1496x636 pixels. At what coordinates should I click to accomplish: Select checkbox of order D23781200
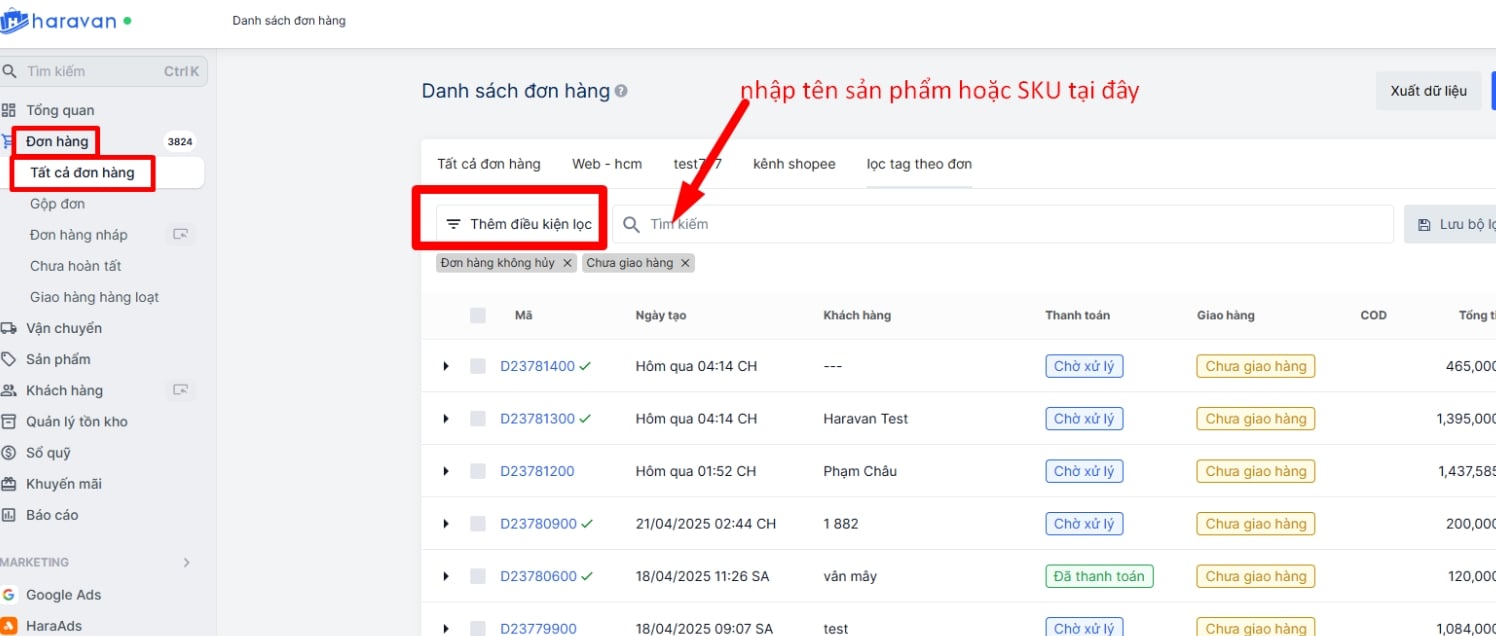pos(478,471)
